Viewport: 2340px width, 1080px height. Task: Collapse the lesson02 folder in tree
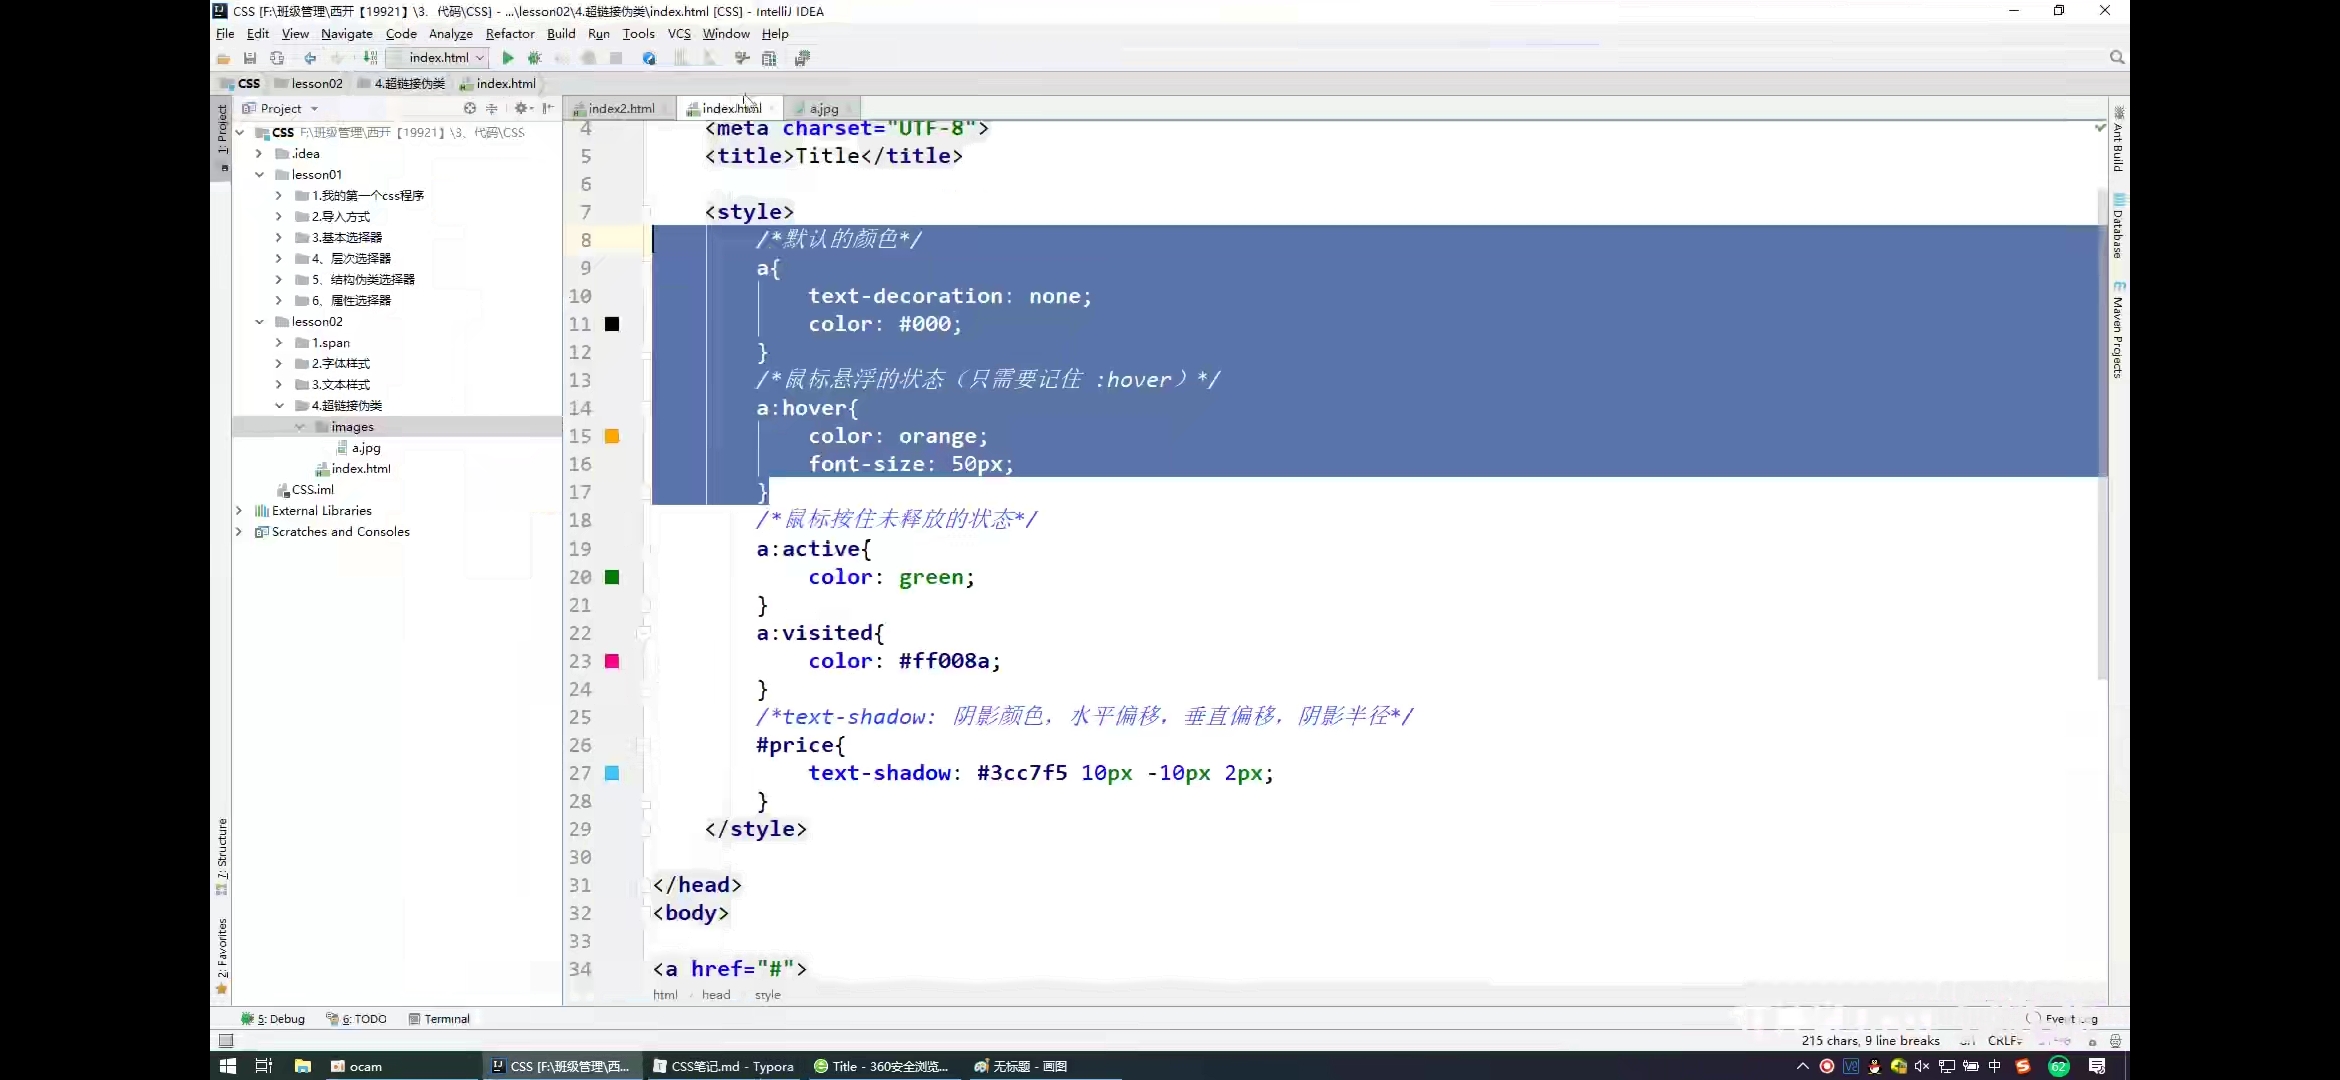[x=260, y=322]
